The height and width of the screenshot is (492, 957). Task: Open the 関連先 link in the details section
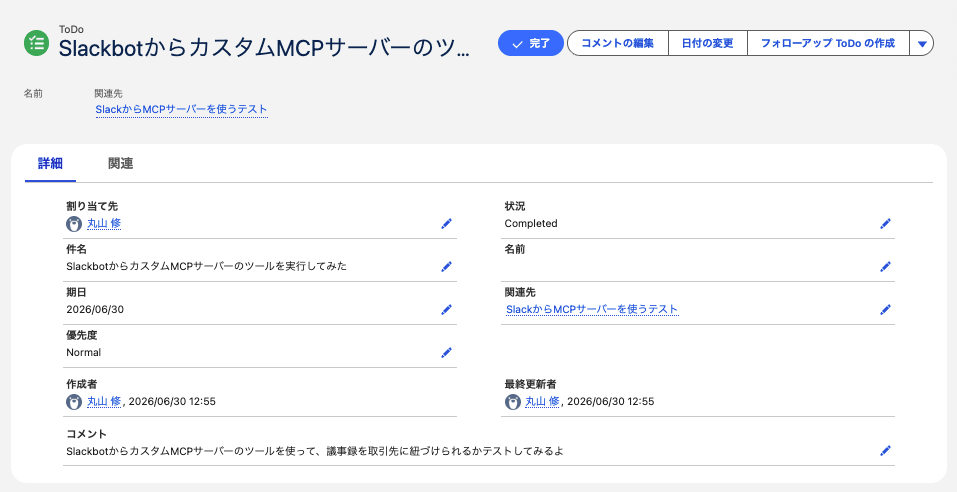592,309
